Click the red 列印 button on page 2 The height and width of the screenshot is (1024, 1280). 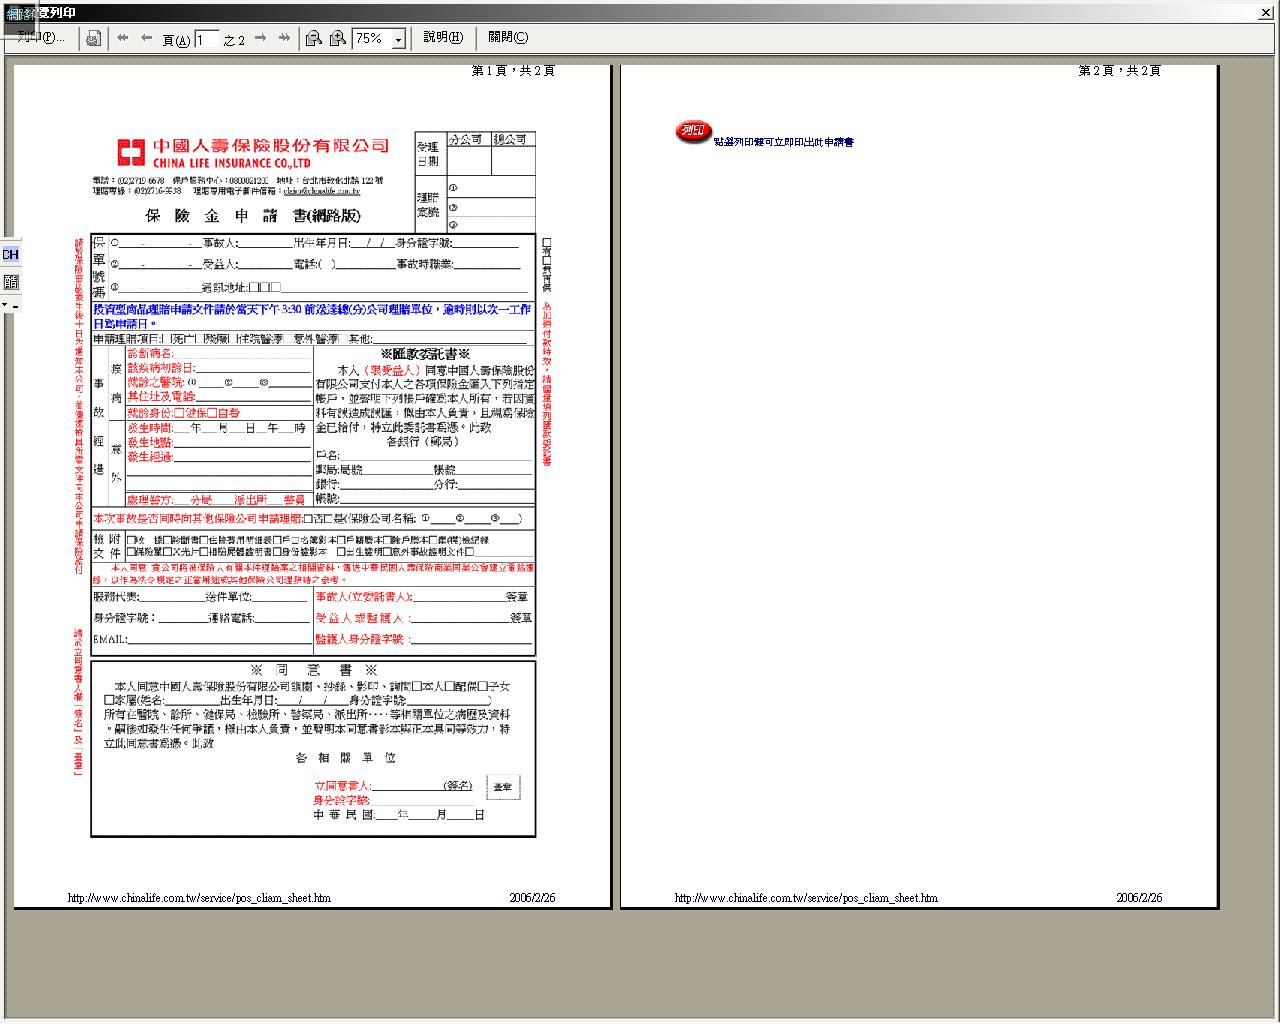point(693,131)
